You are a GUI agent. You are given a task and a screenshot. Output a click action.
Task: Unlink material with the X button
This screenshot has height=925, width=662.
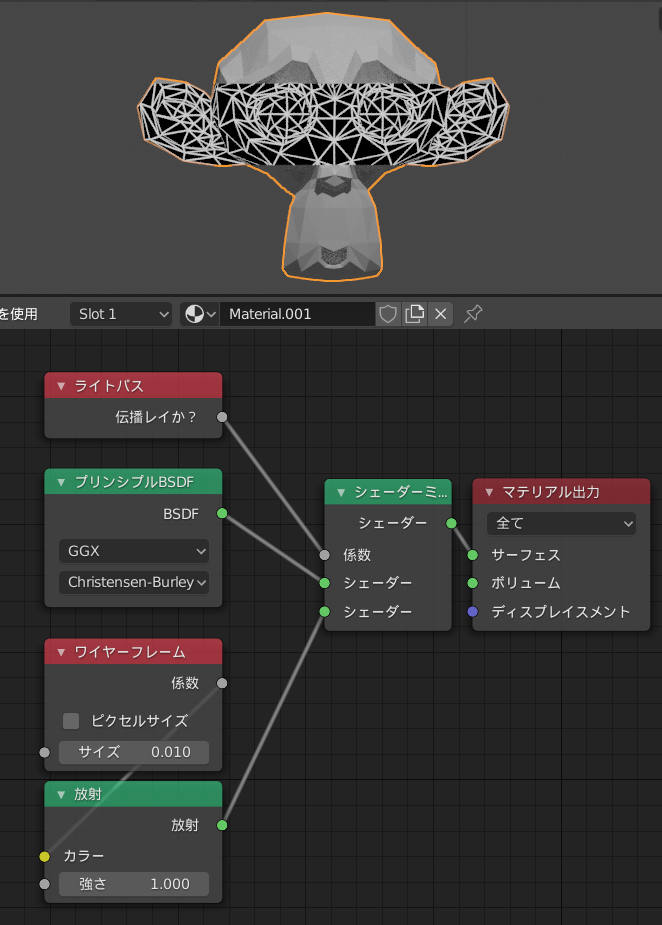440,314
